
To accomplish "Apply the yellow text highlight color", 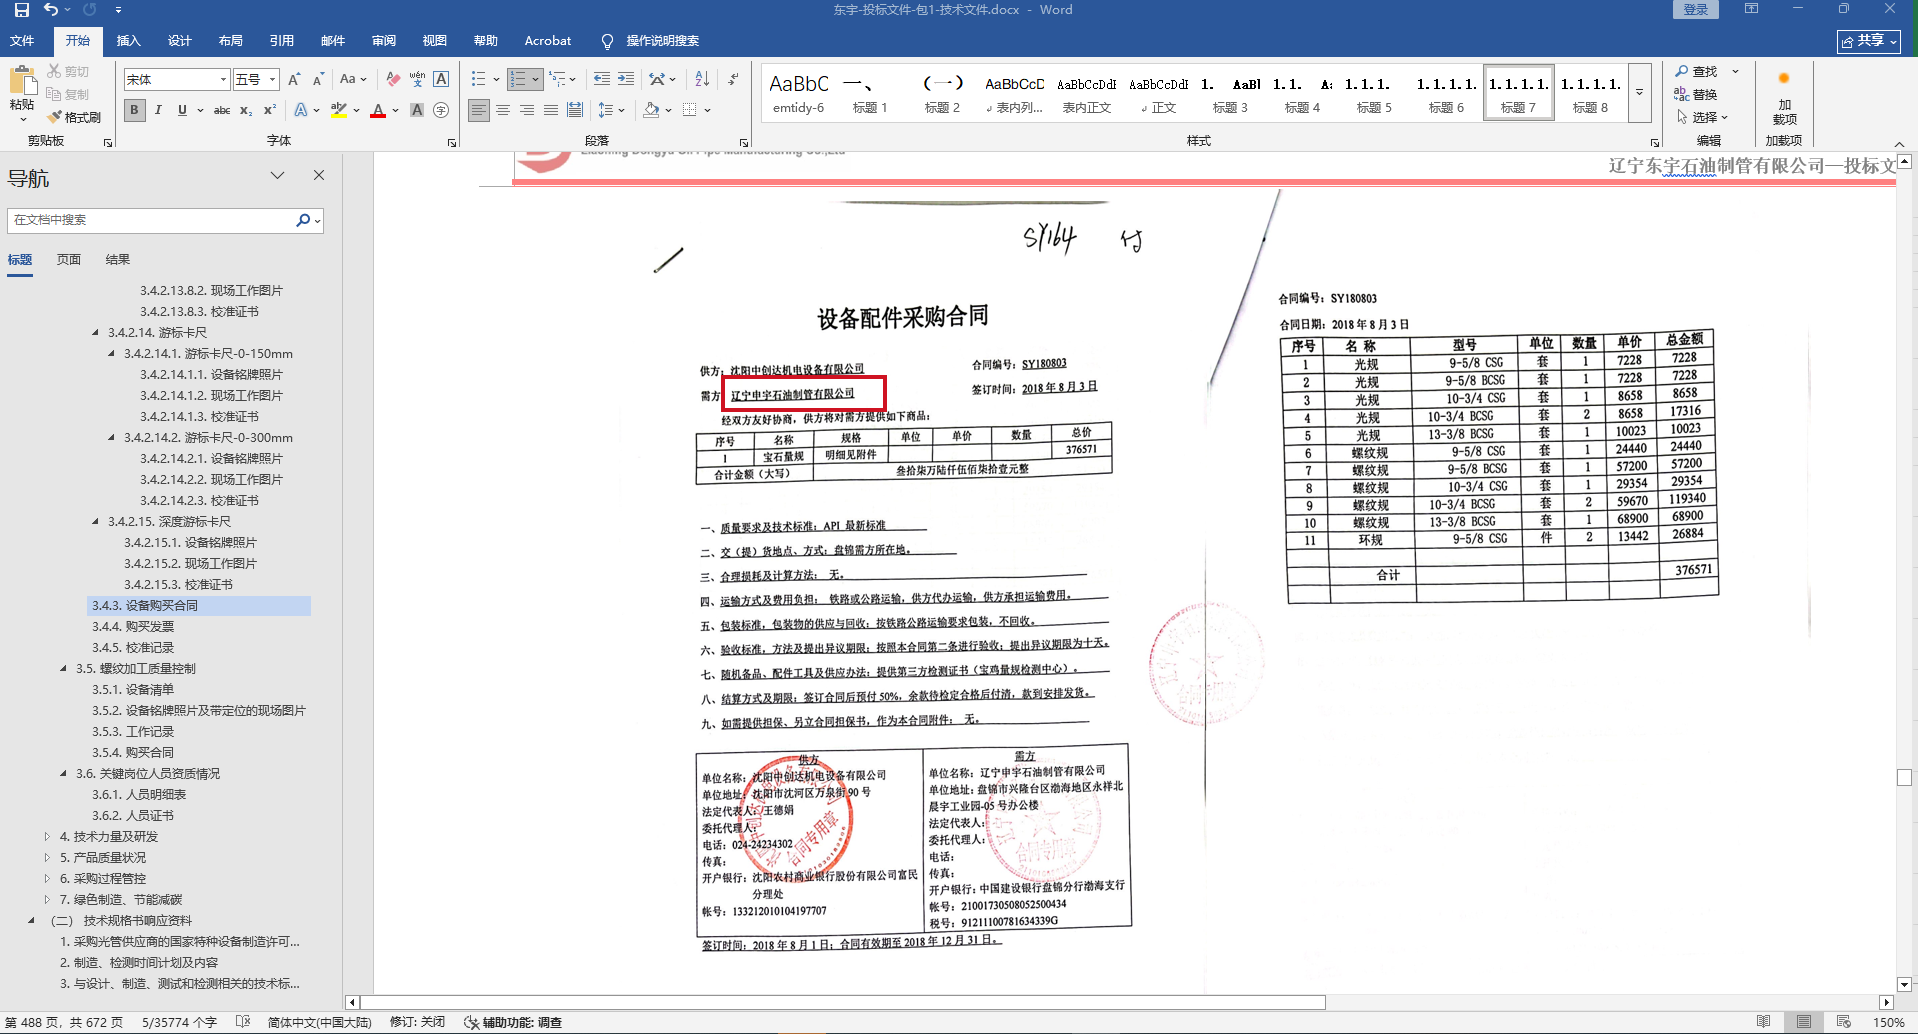I will 339,110.
